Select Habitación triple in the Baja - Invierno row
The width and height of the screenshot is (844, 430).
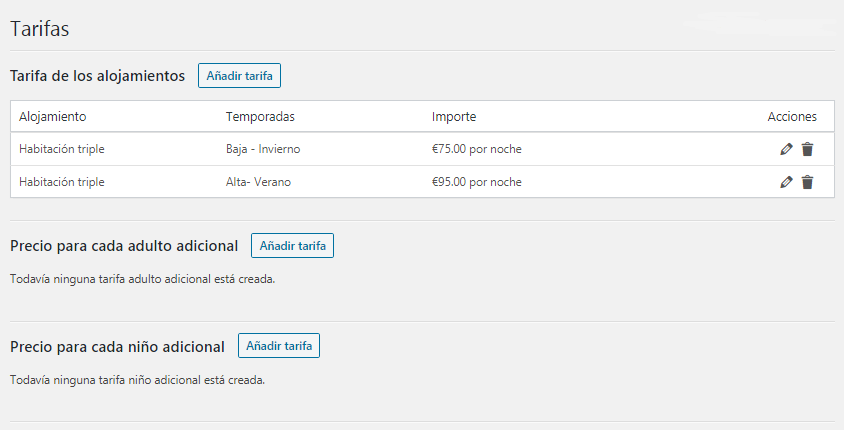coord(62,149)
